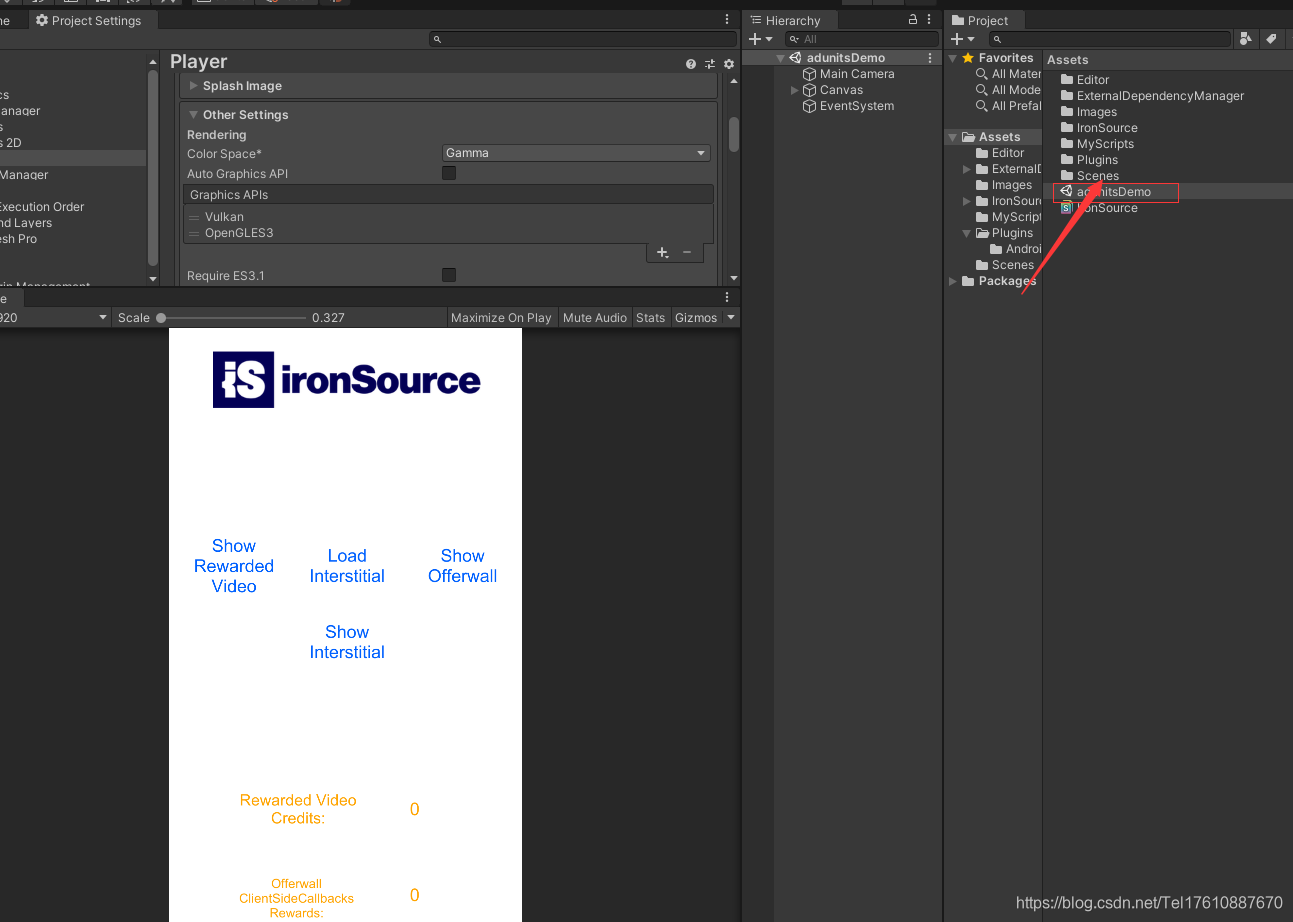The width and height of the screenshot is (1293, 922).
Task: Select the All Prefabs saved search
Action: [1009, 106]
